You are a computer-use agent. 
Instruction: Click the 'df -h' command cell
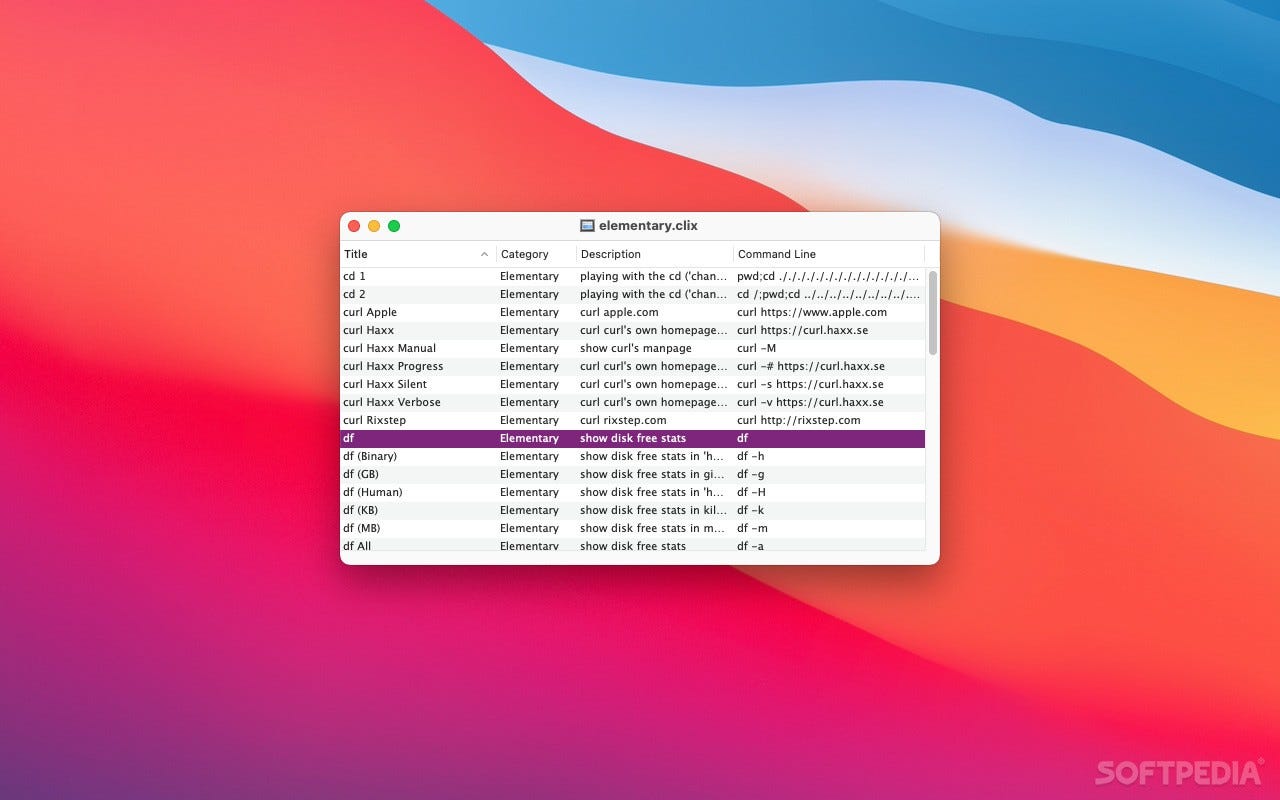coord(751,456)
